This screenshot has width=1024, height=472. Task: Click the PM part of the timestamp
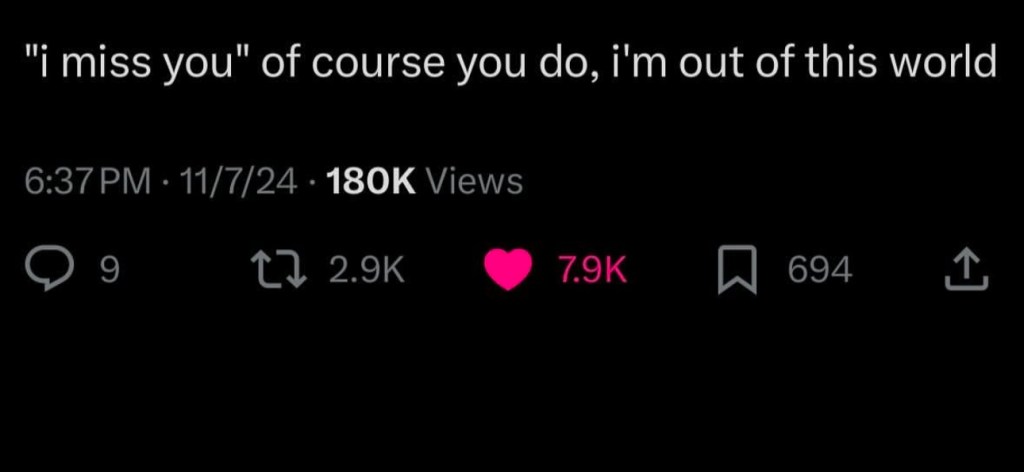point(126,182)
